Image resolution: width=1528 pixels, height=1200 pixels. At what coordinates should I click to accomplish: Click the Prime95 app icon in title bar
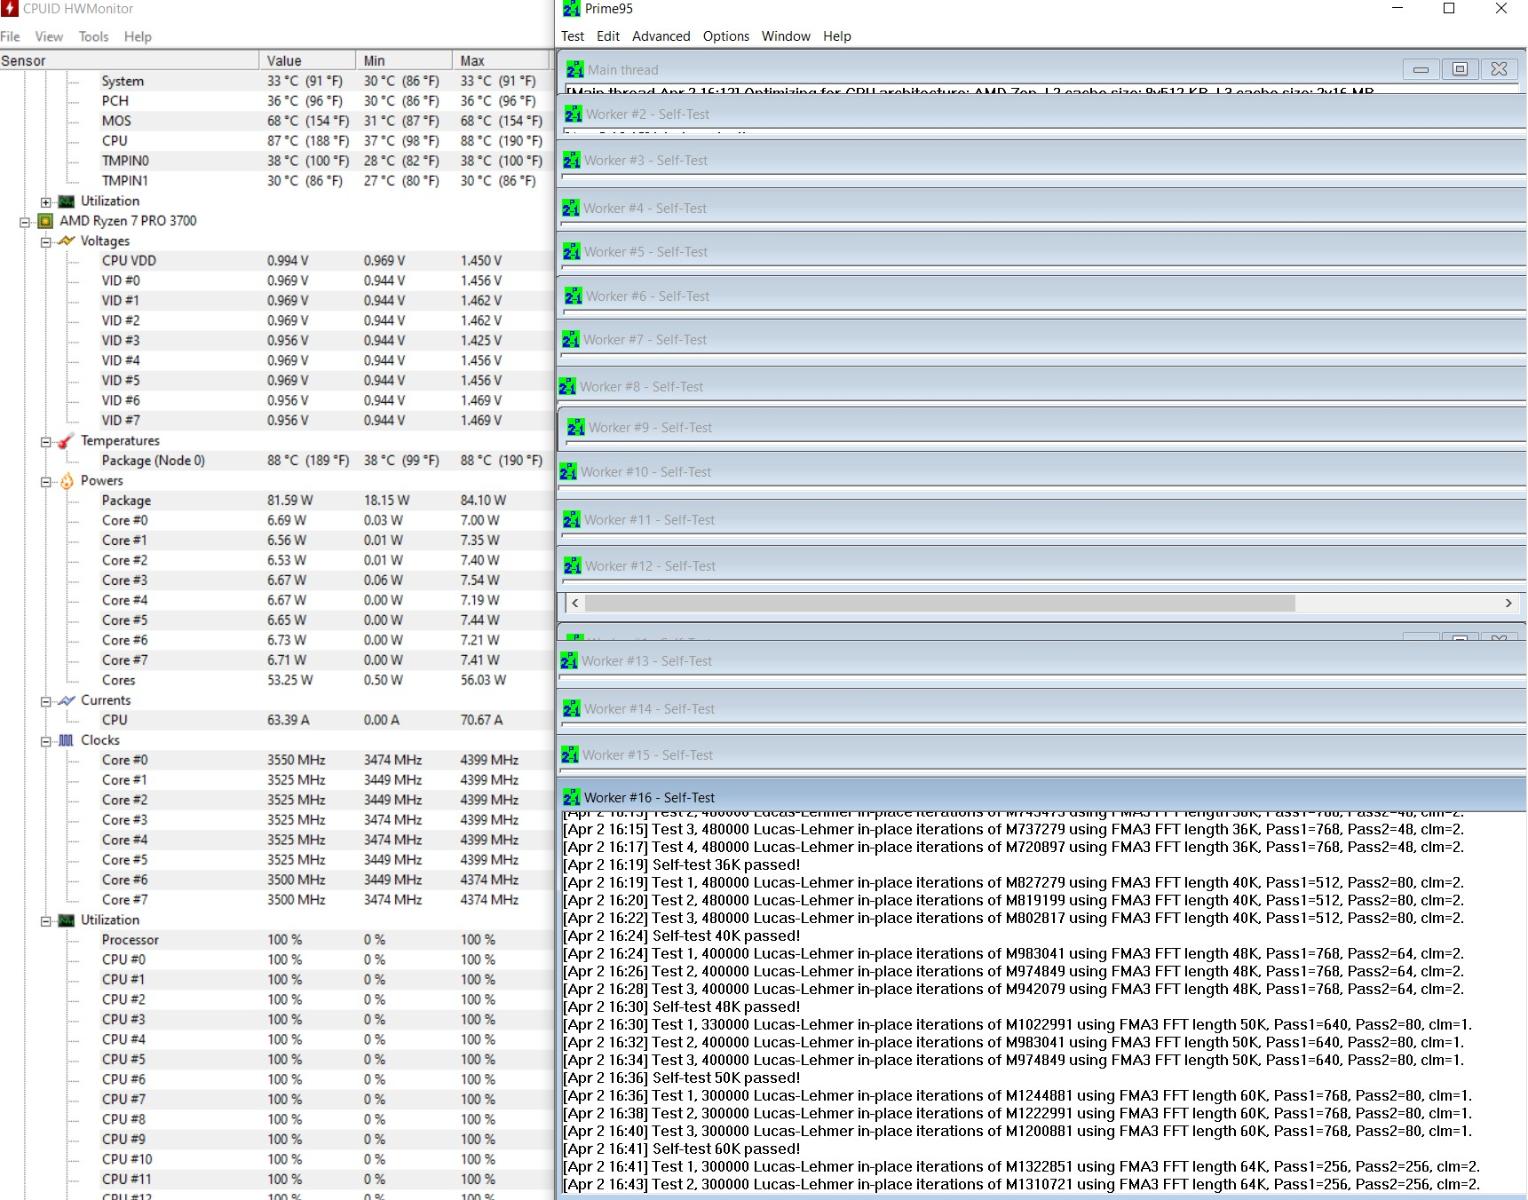(x=571, y=9)
